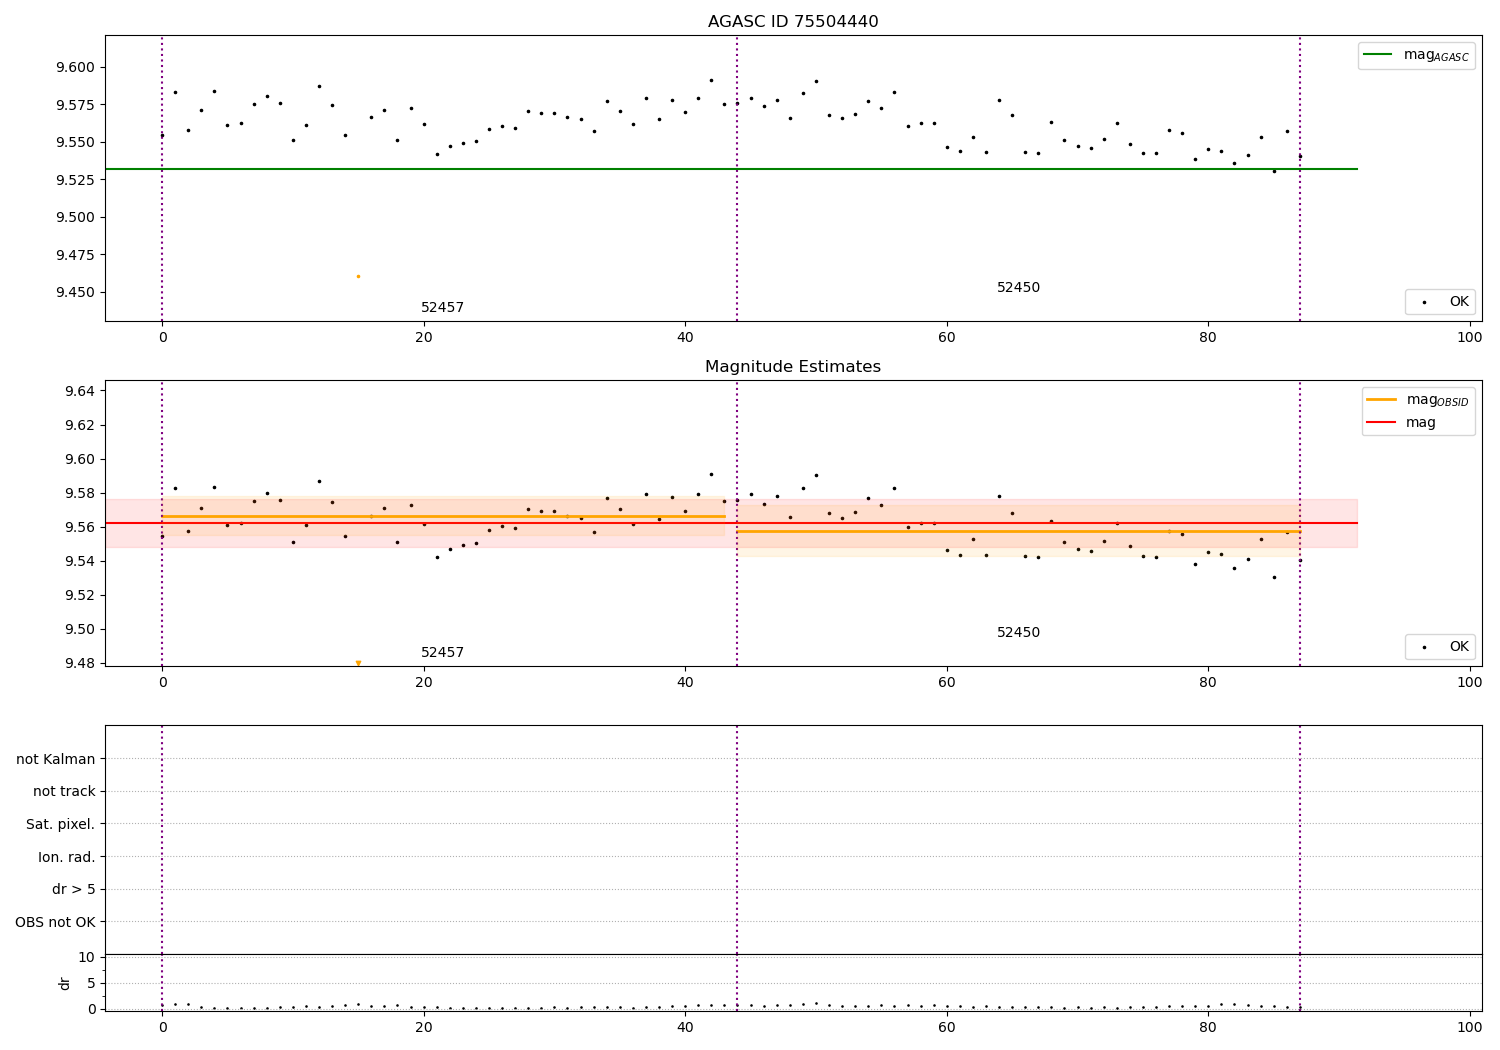Image resolution: width=1500 pixels, height=1050 pixels.
Task: Click the green mag AGASC horizontal line
Action: (731, 169)
